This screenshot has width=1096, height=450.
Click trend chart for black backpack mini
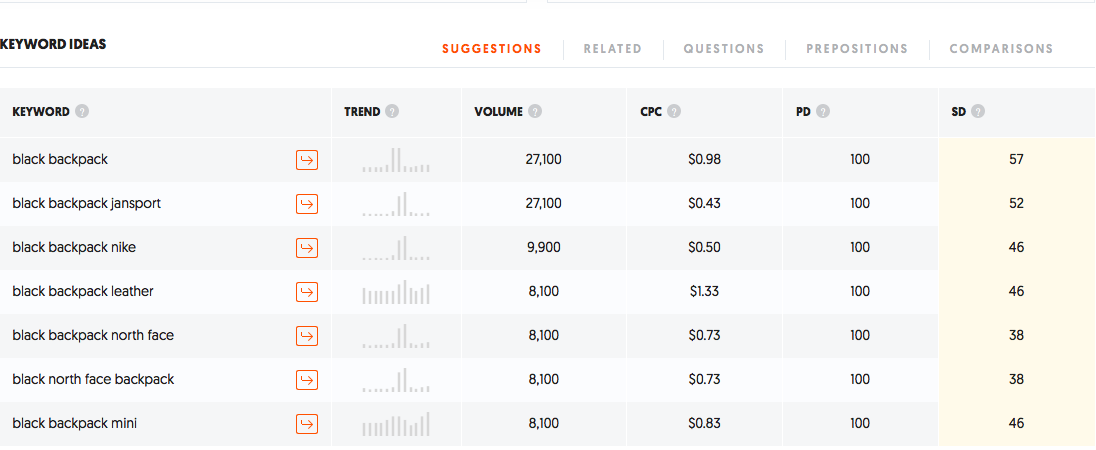[x=395, y=424]
